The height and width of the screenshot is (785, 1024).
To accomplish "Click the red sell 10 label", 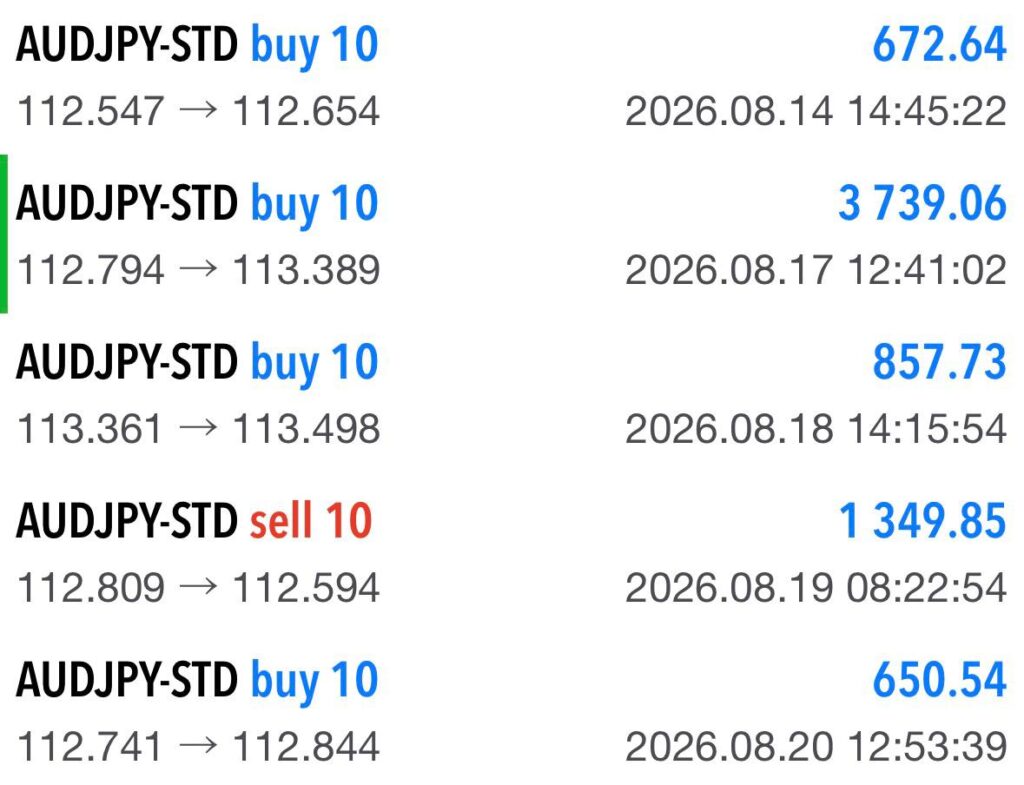I will 311,521.
